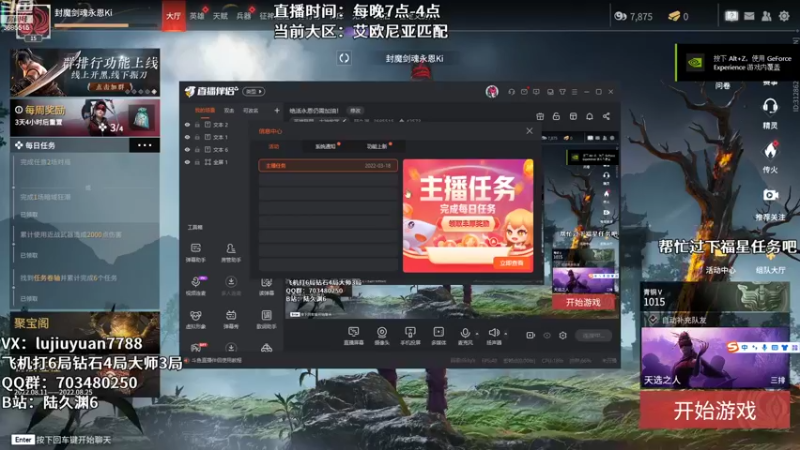Viewport: 800px width, 450px height.
Task: Open speaker dropdown arrow
Action: click(506, 334)
